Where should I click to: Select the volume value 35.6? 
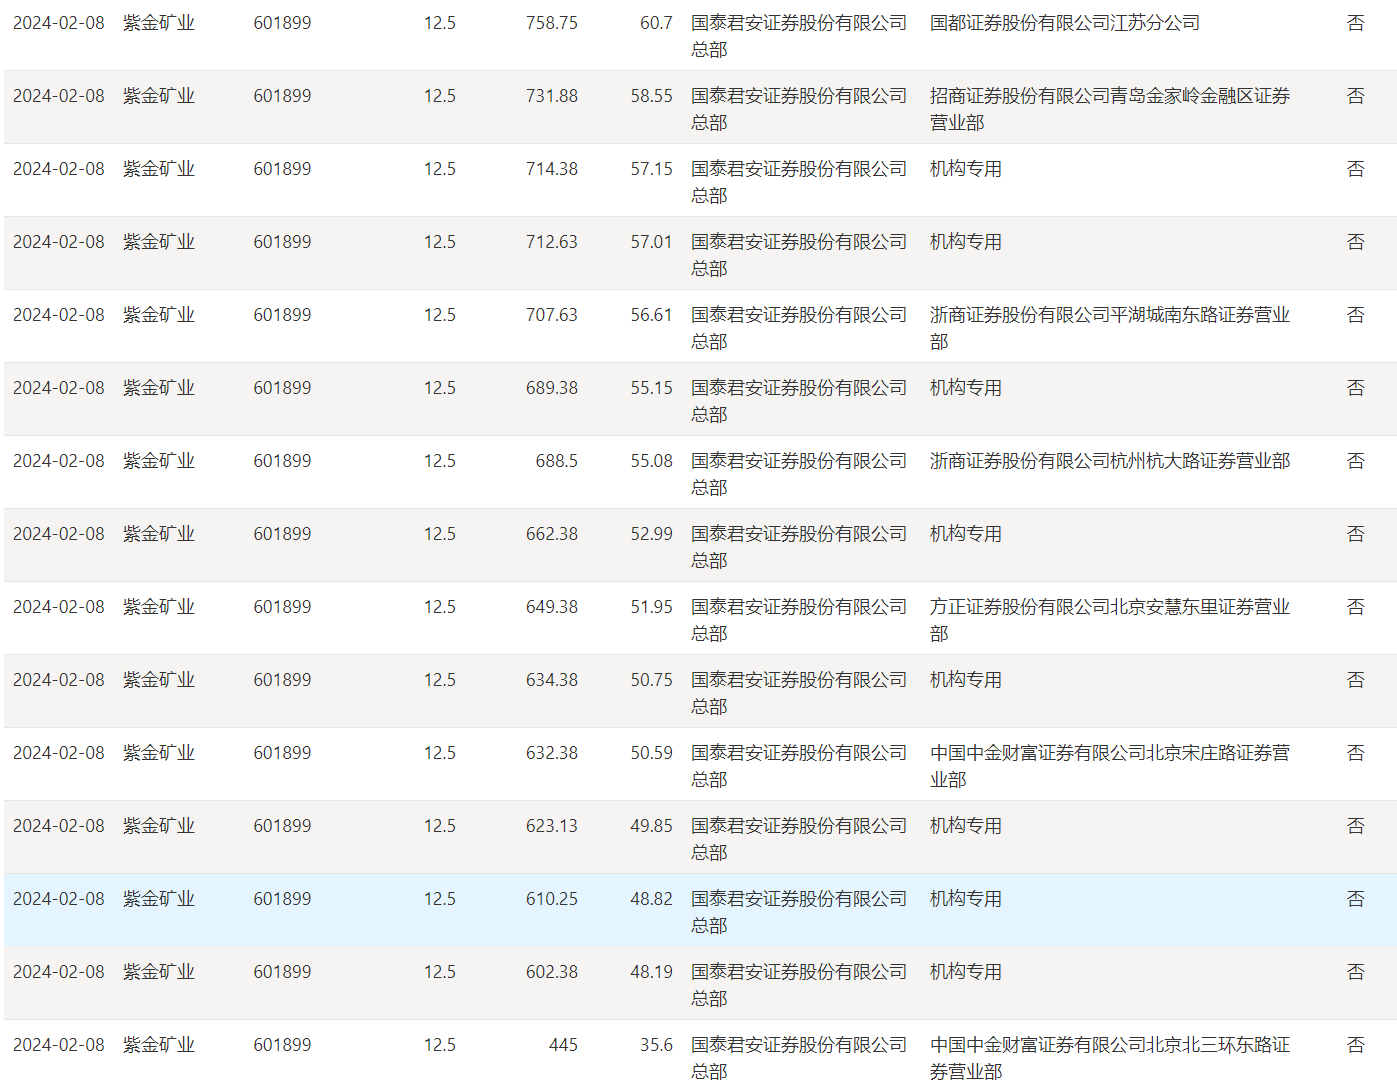656,1045
